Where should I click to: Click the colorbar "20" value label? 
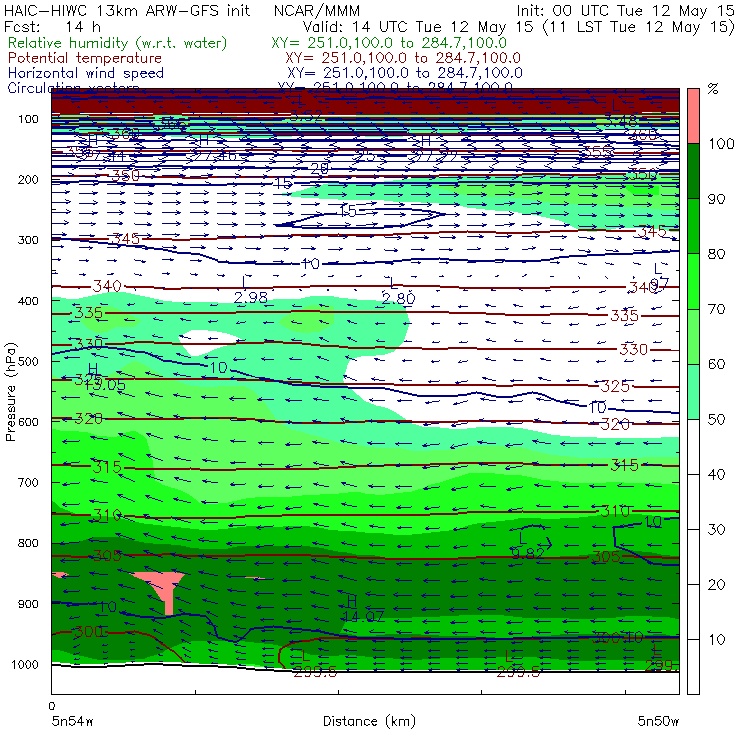[716, 585]
